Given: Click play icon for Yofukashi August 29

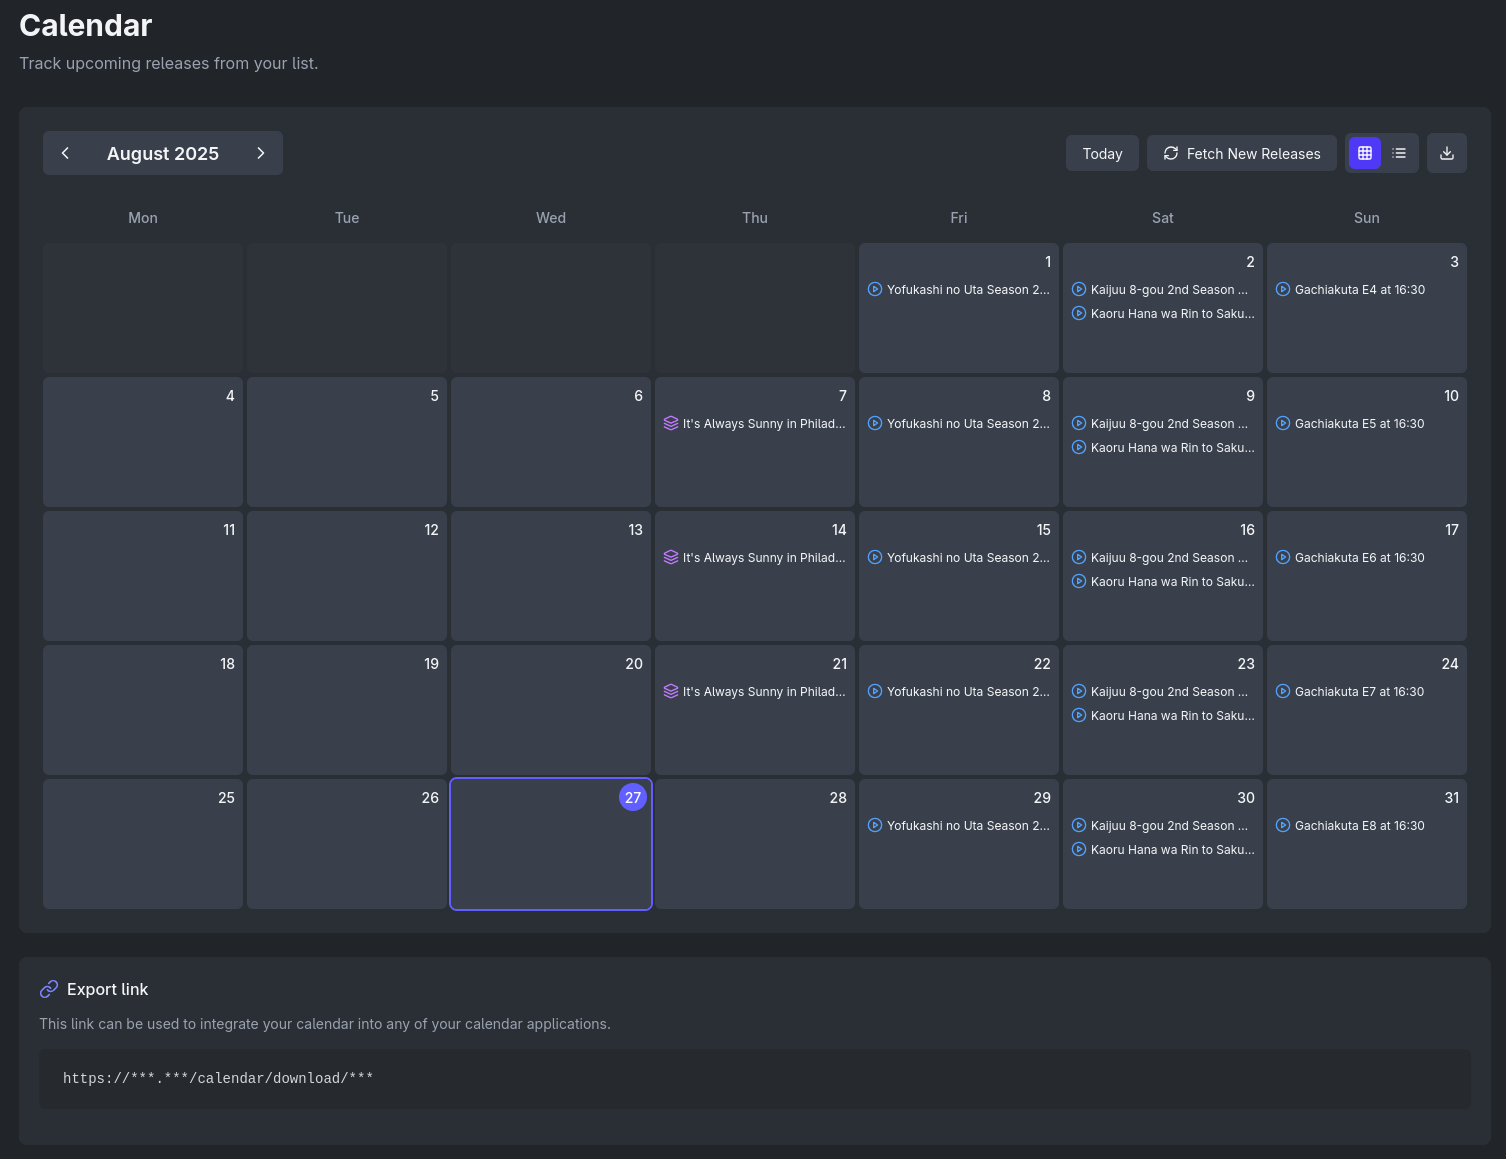Looking at the screenshot, I should pyautogui.click(x=875, y=826).
